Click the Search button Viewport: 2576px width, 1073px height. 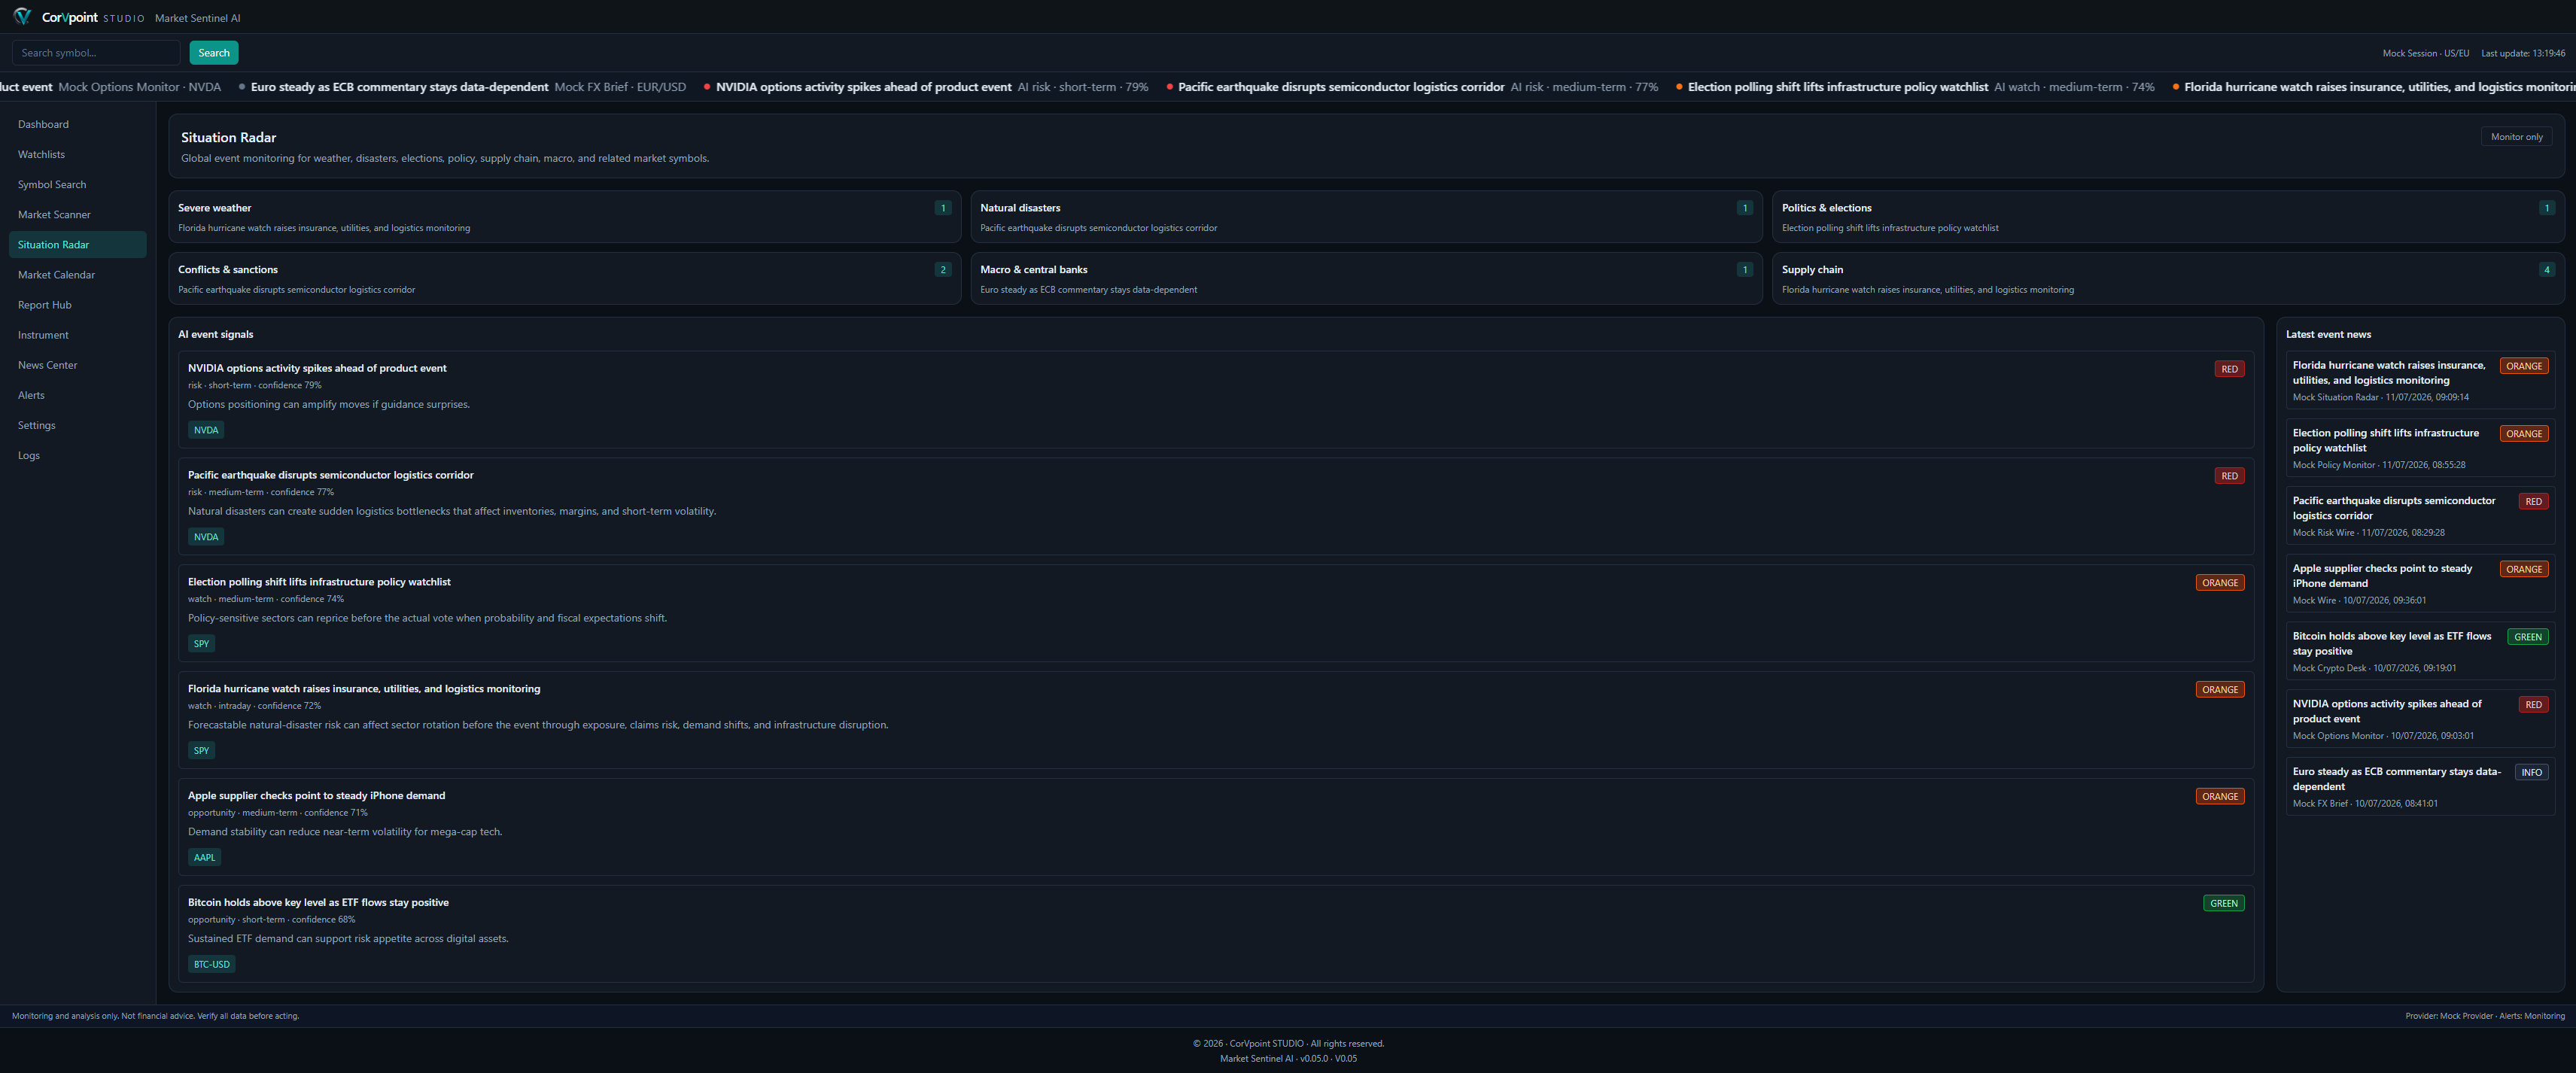click(x=214, y=53)
